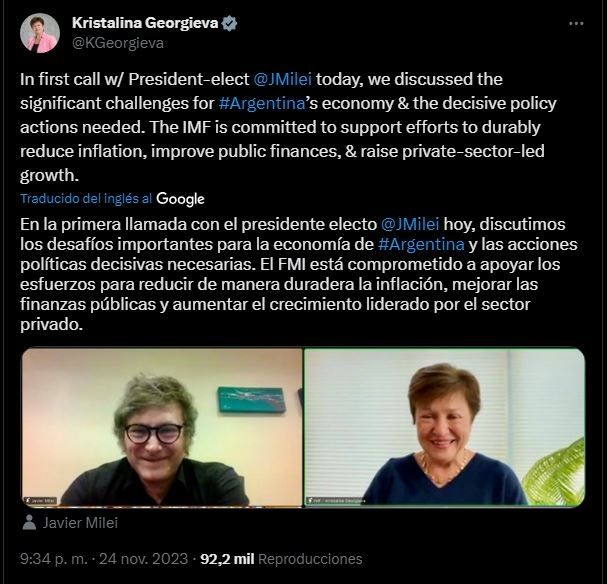The width and height of the screenshot is (607, 584).
Task: Click the profile avatar next to Kristalina Georgieva
Action: pyautogui.click(x=40, y=33)
